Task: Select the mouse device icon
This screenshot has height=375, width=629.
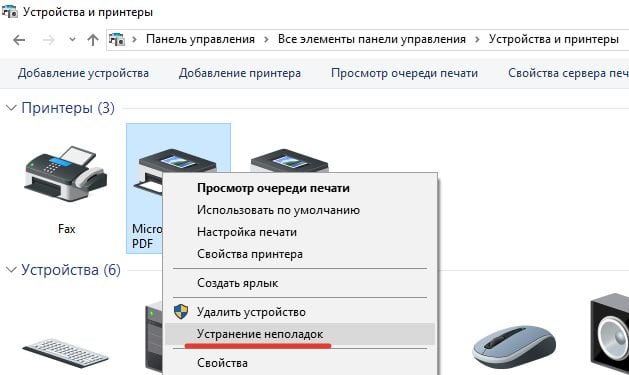Action: pyautogui.click(x=514, y=347)
